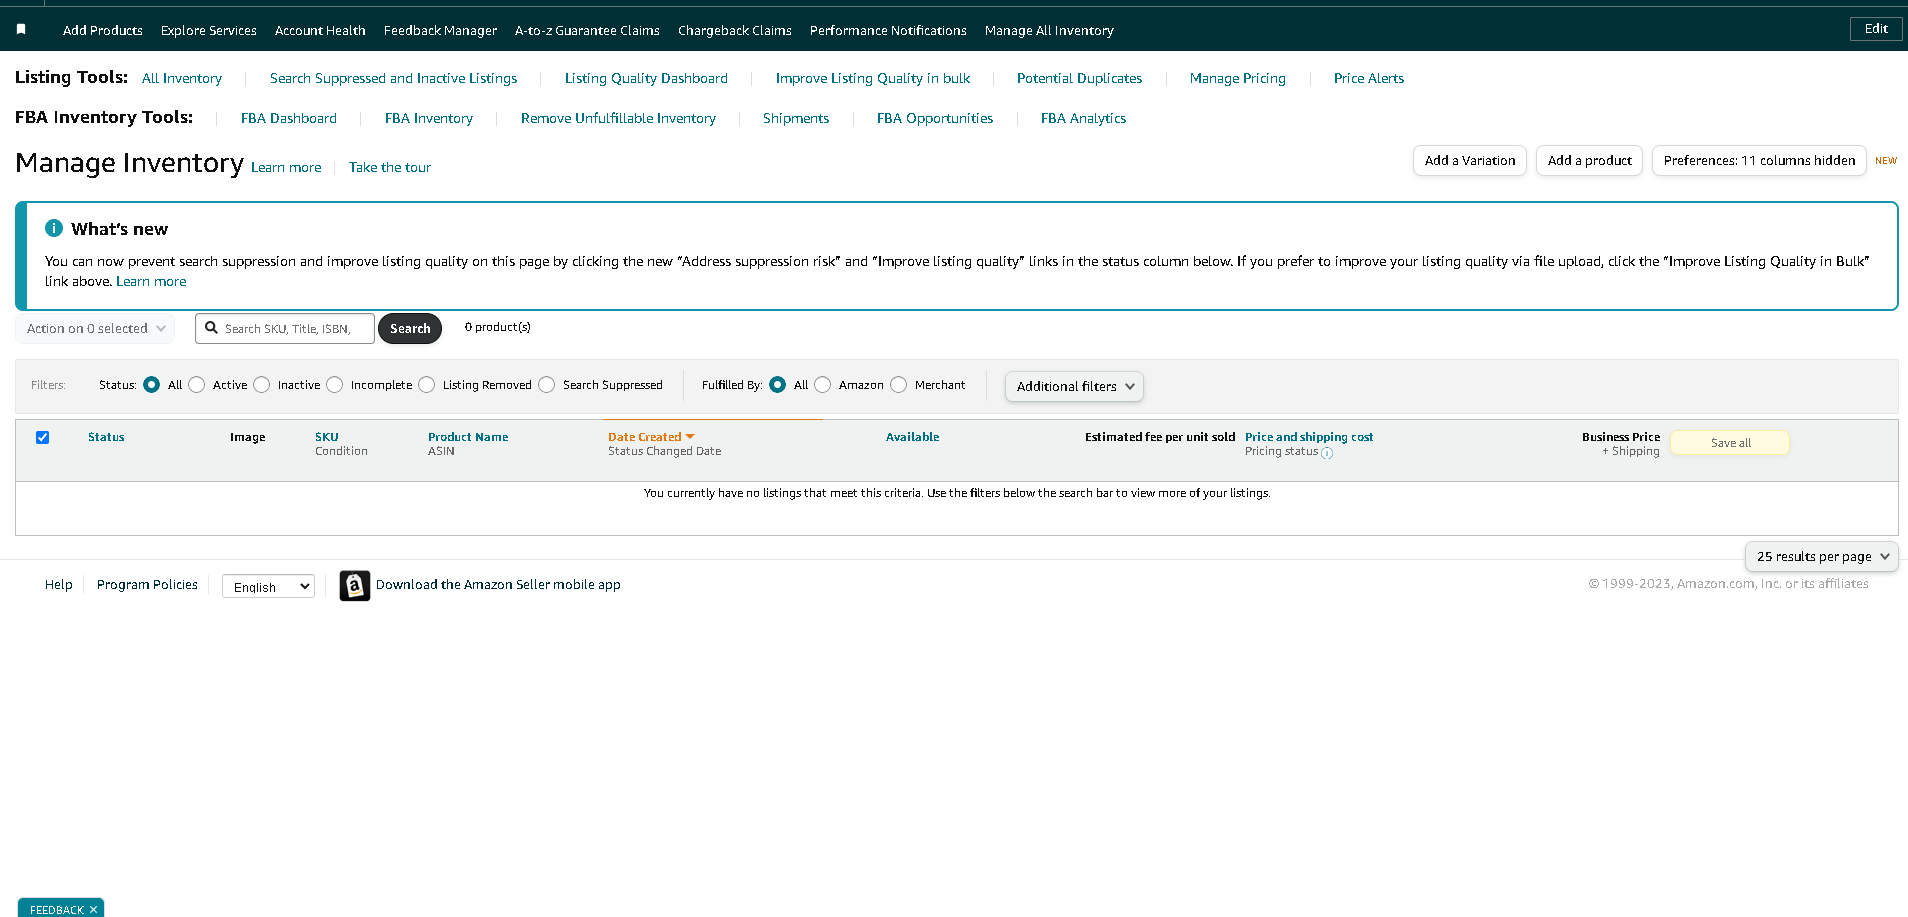
Task: Open FBA Analytics link
Action: [x=1083, y=118]
